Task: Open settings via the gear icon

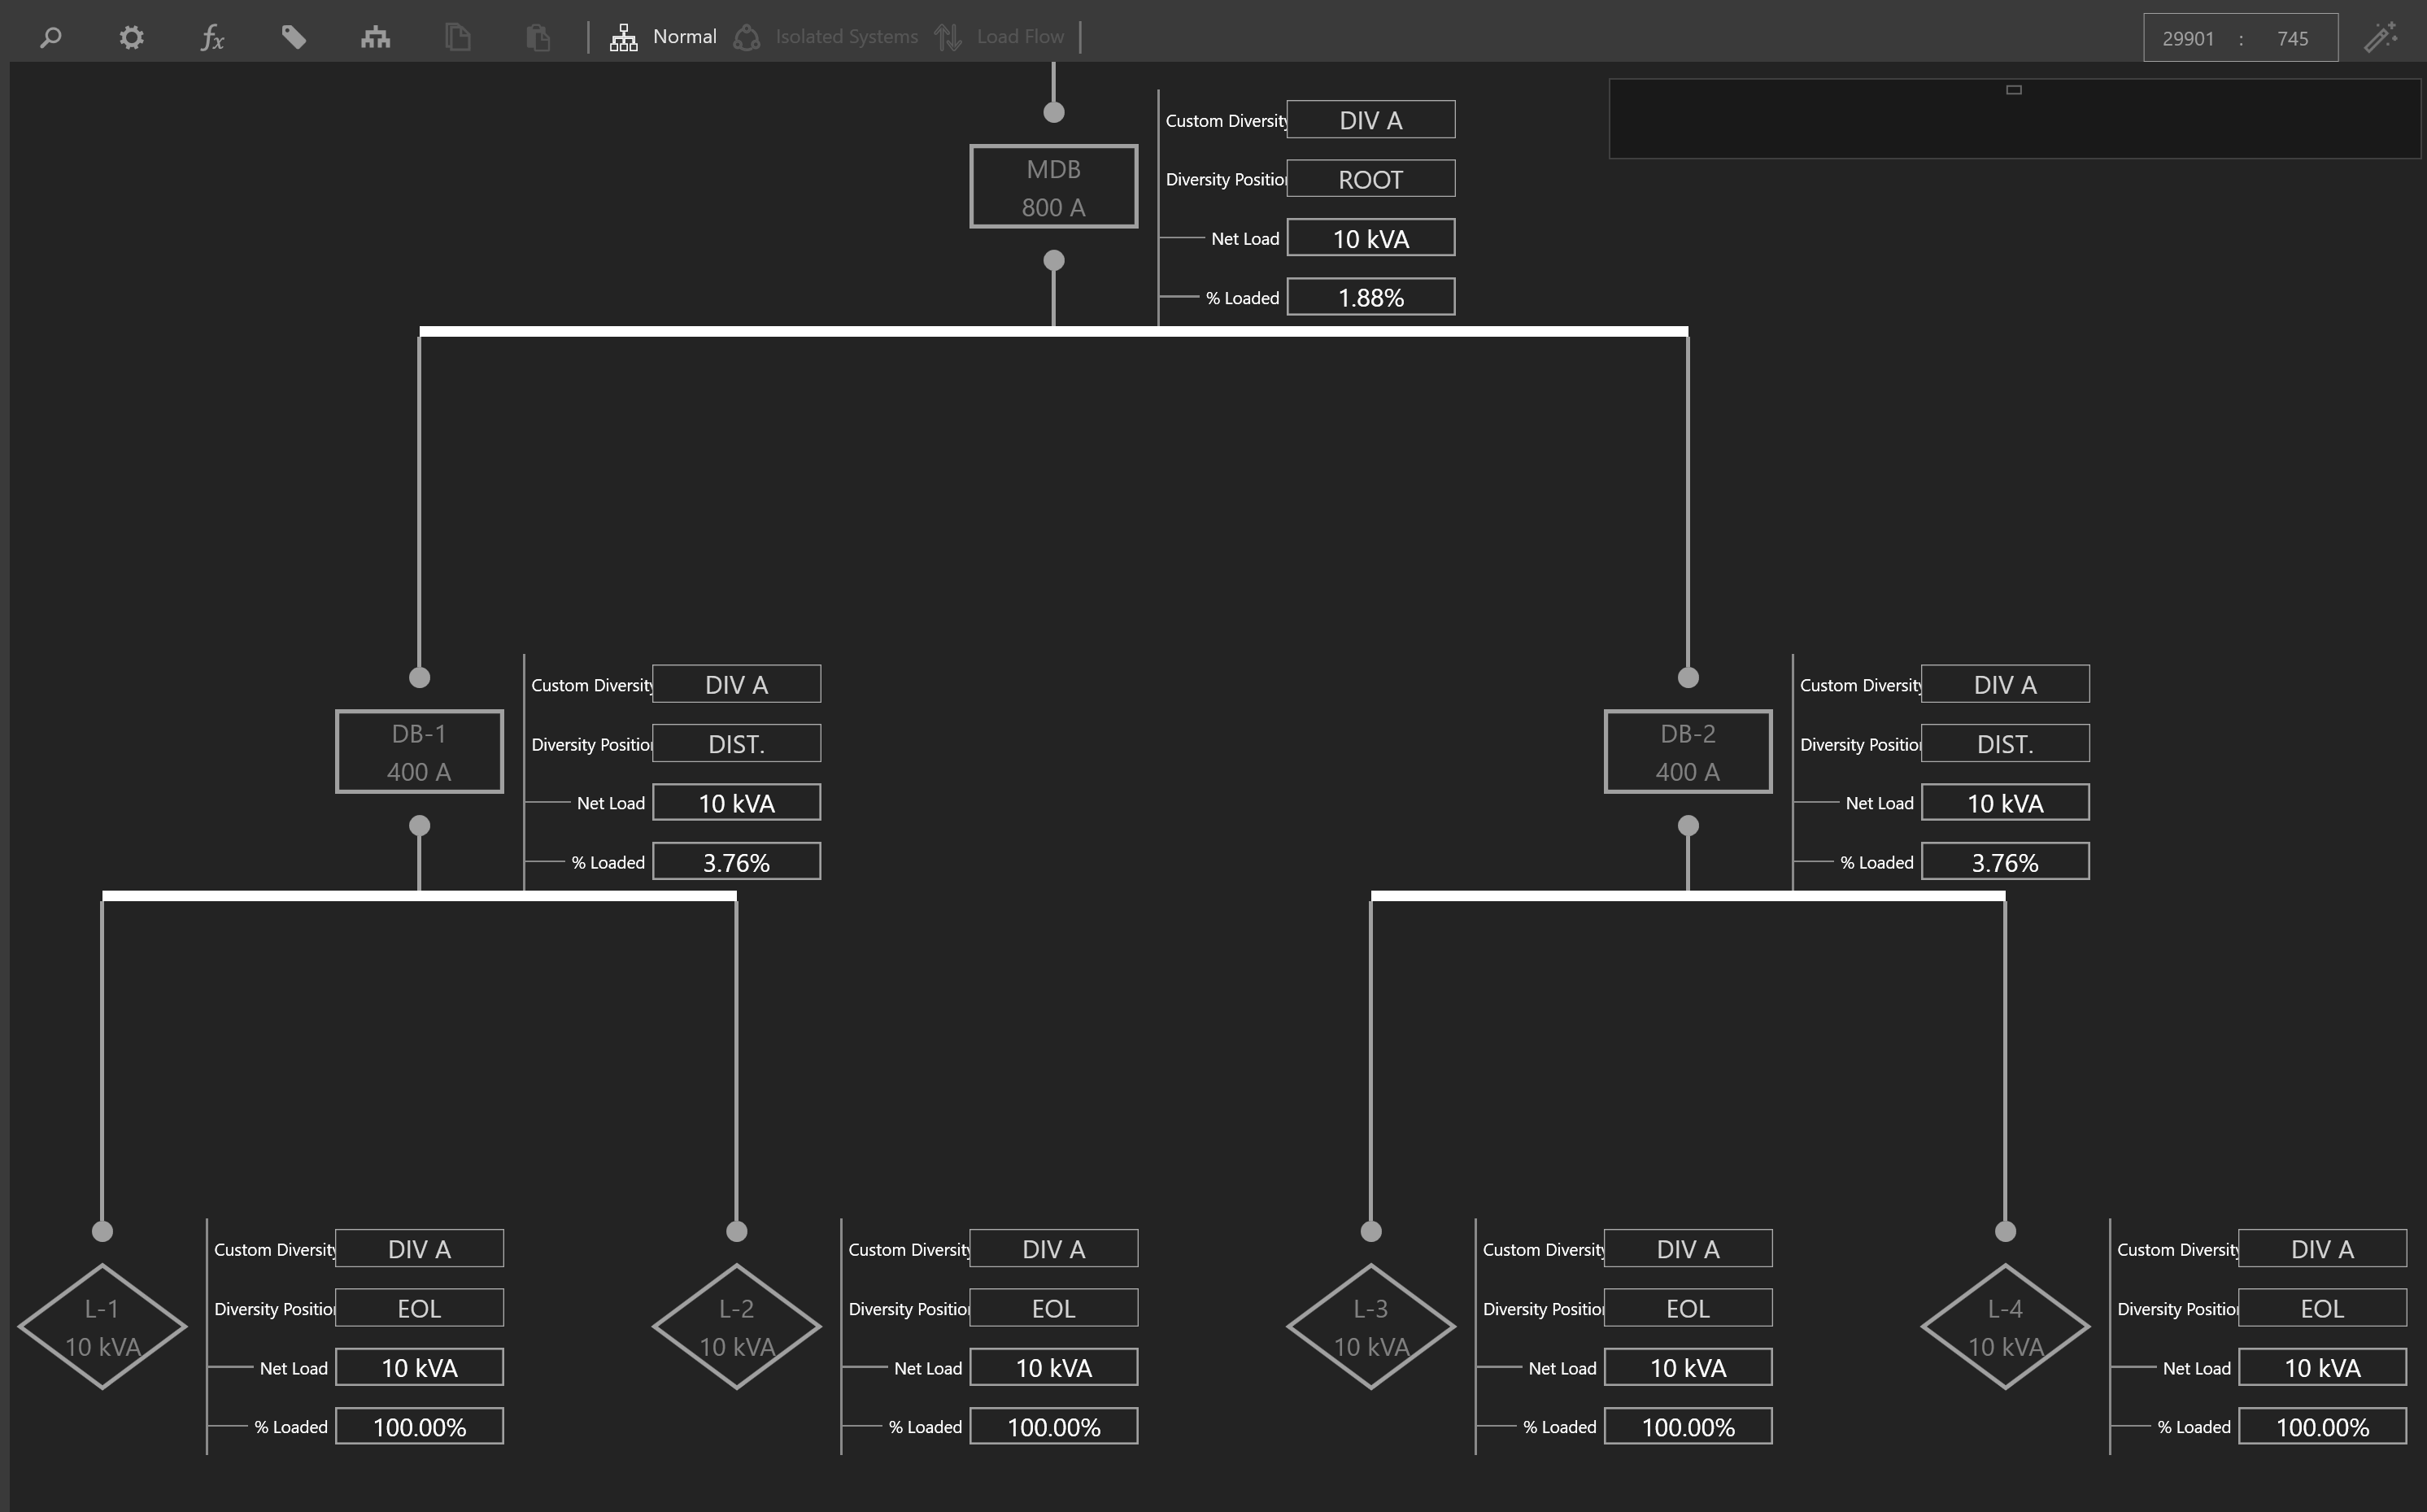Action: 131,38
